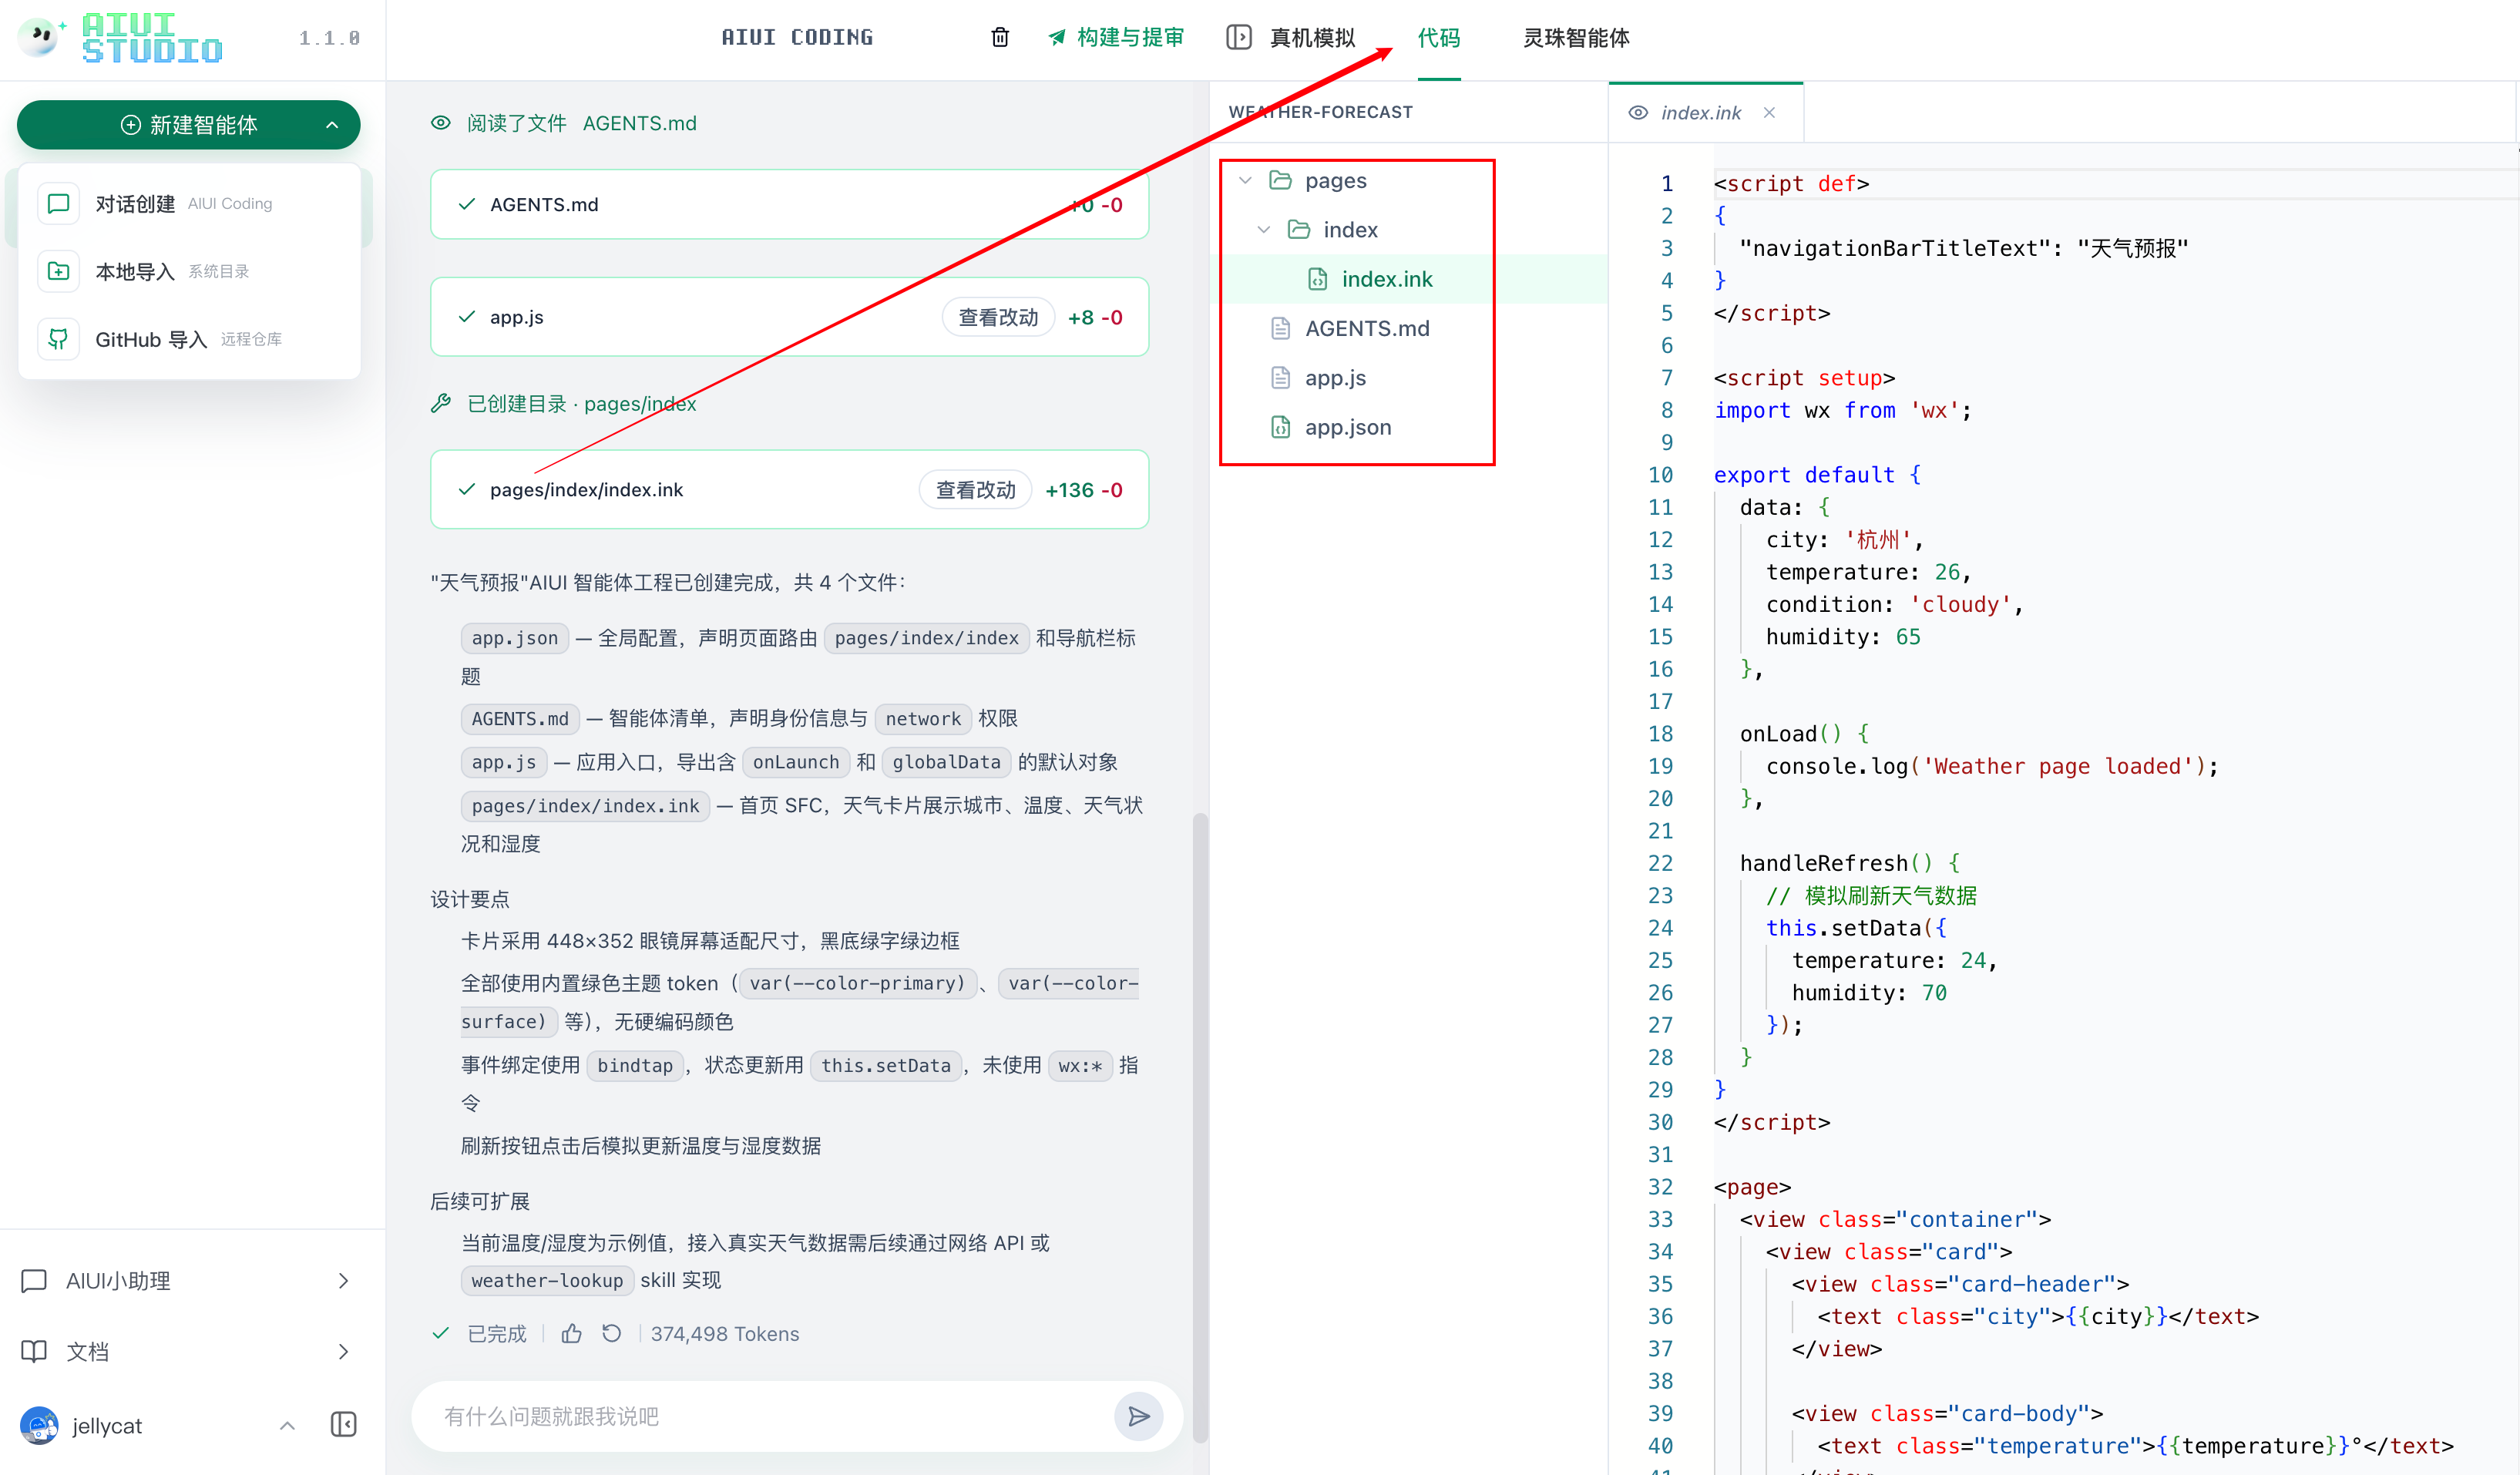Open the AGENTS.md file card
2520x1475 pixels.
[789, 204]
